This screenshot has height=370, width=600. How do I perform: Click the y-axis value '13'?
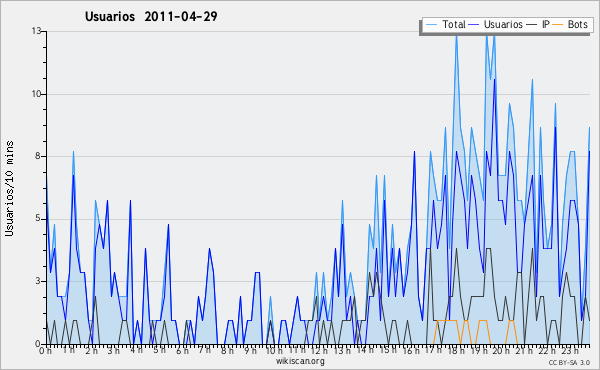coord(36,31)
